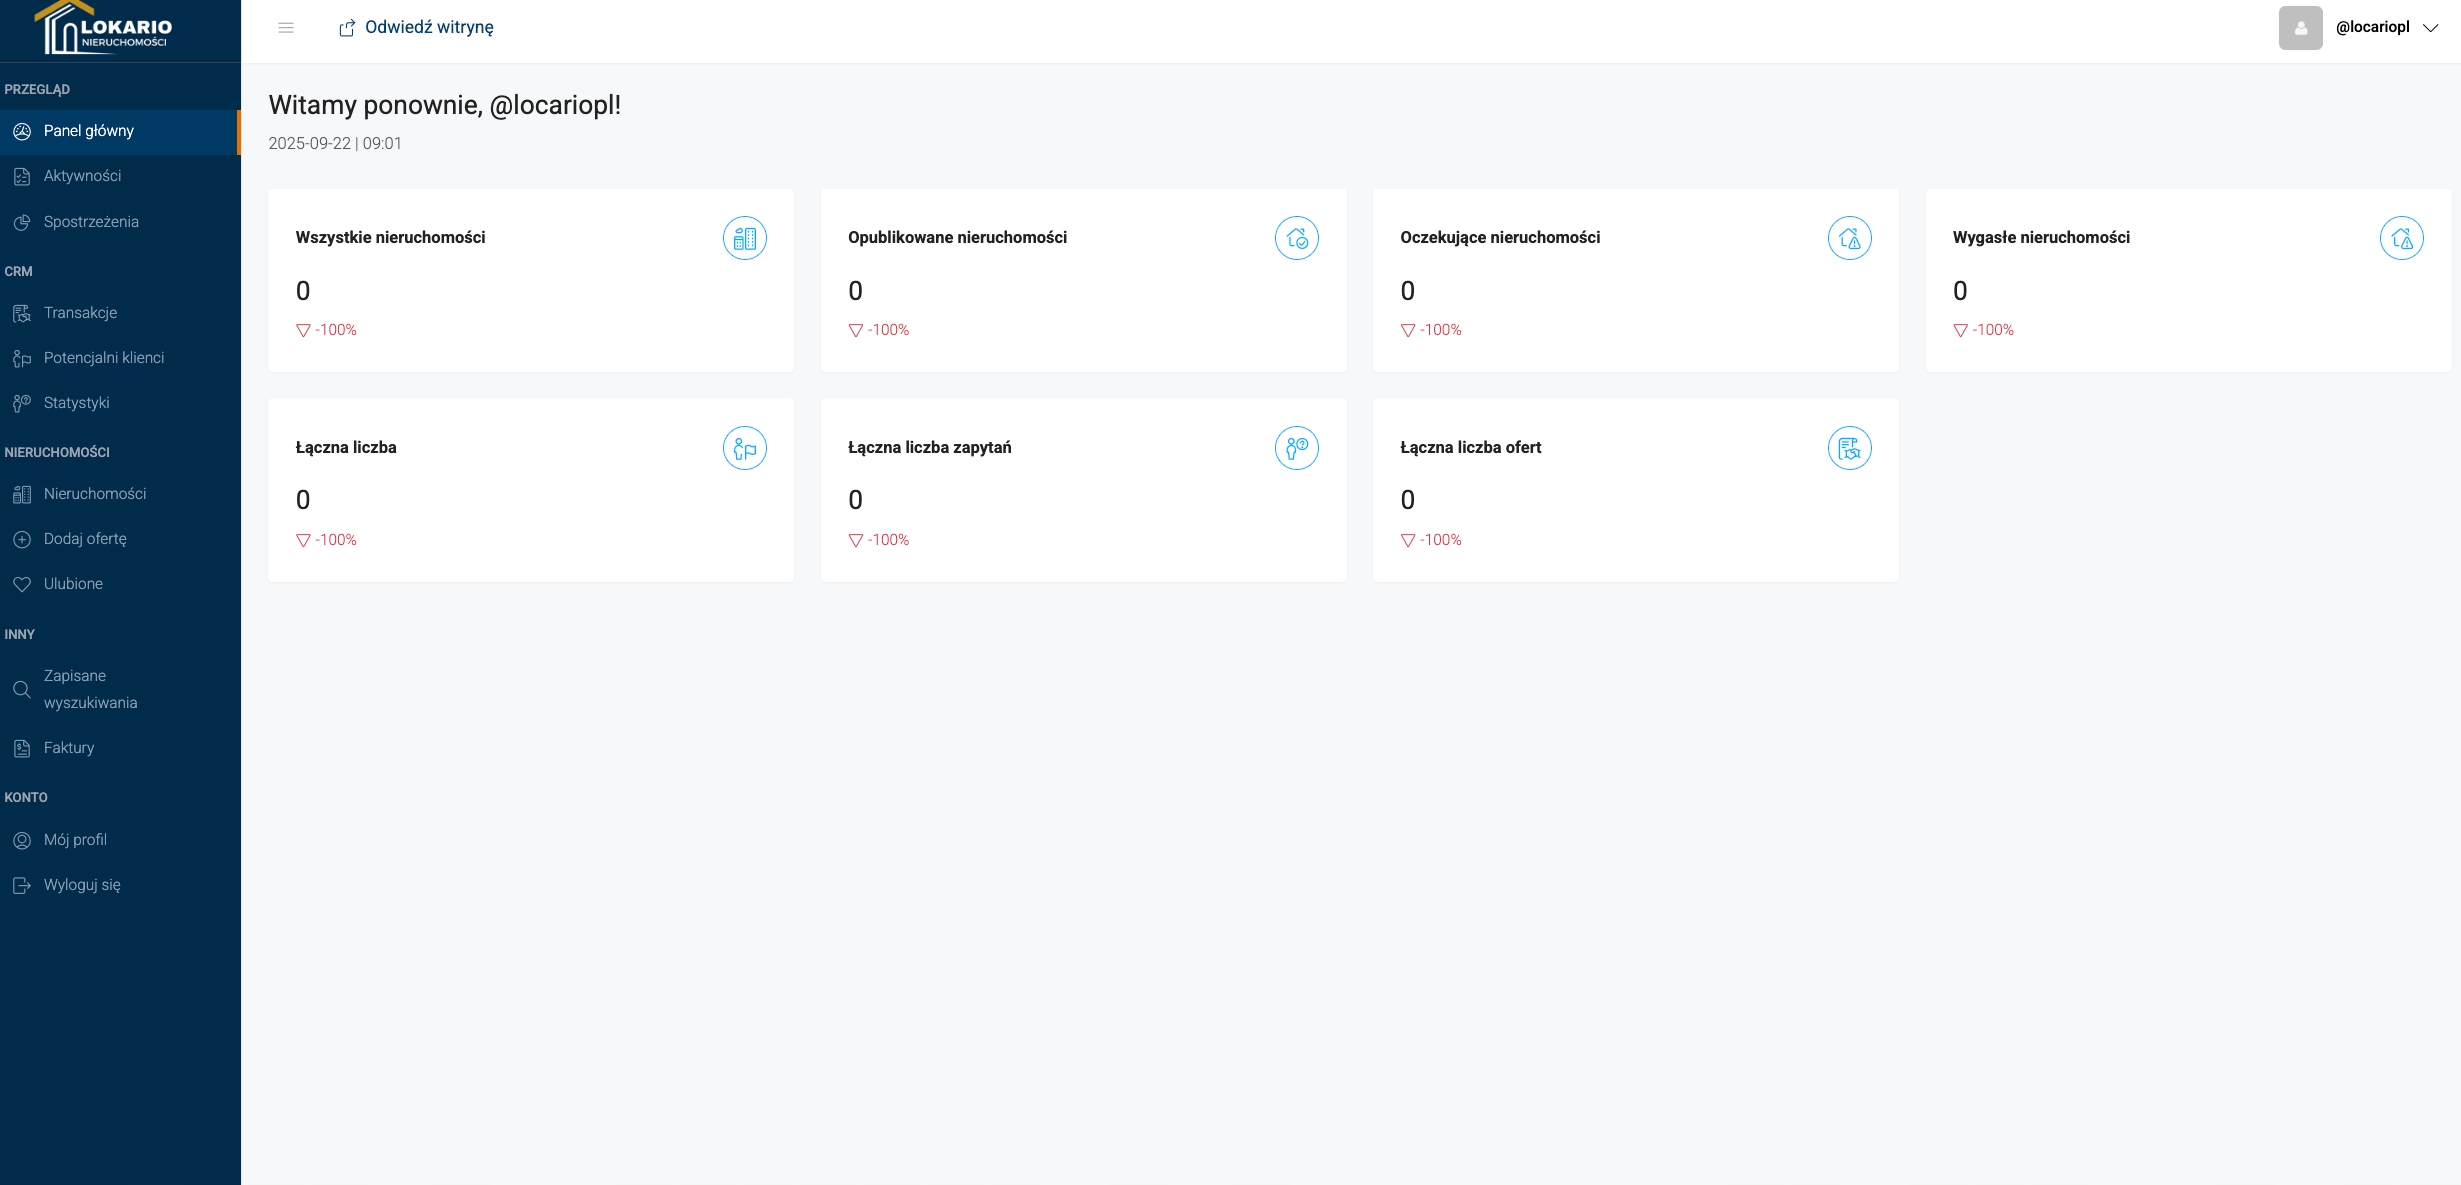The width and height of the screenshot is (2461, 1185).
Task: Expand the @locariopl account dropdown chevron
Action: (x=2431, y=28)
